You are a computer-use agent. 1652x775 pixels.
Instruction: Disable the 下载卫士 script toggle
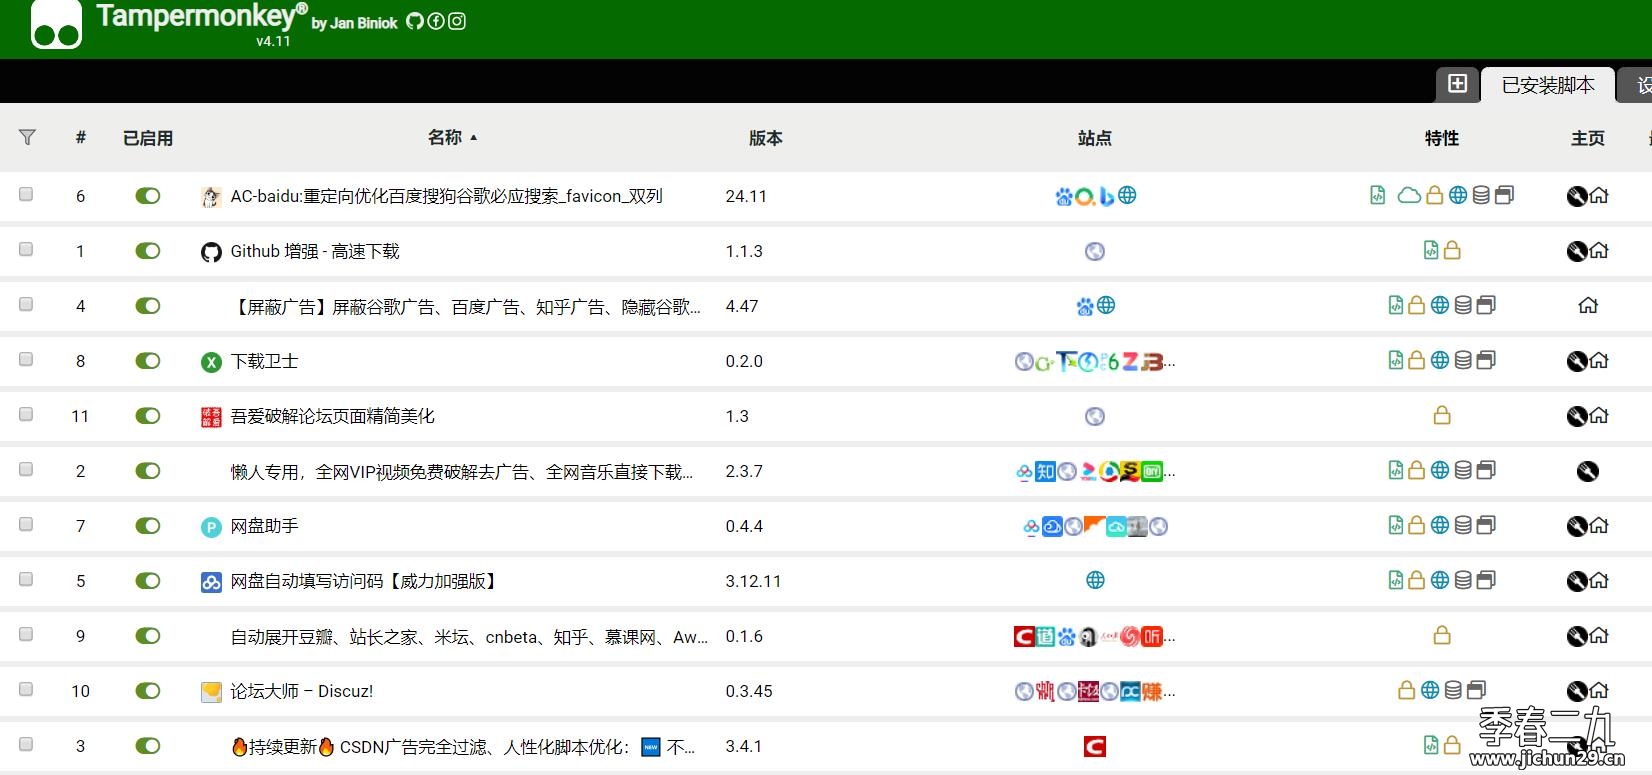point(148,361)
